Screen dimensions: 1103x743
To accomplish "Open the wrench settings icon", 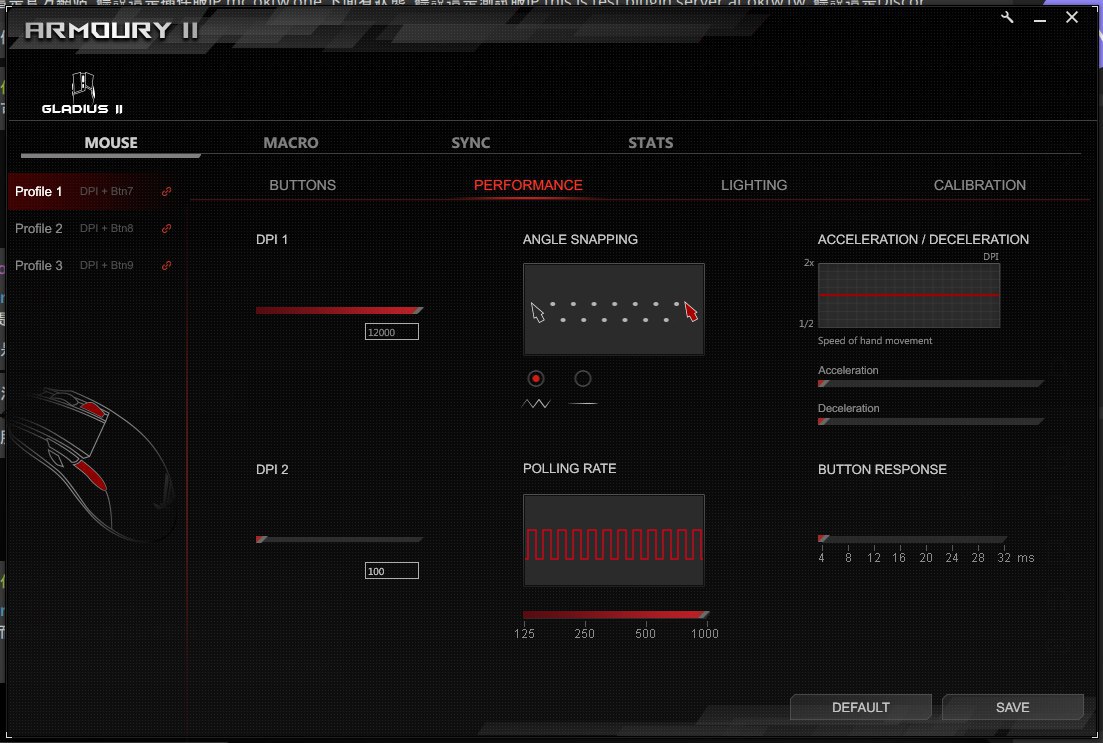I will pyautogui.click(x=1007, y=18).
